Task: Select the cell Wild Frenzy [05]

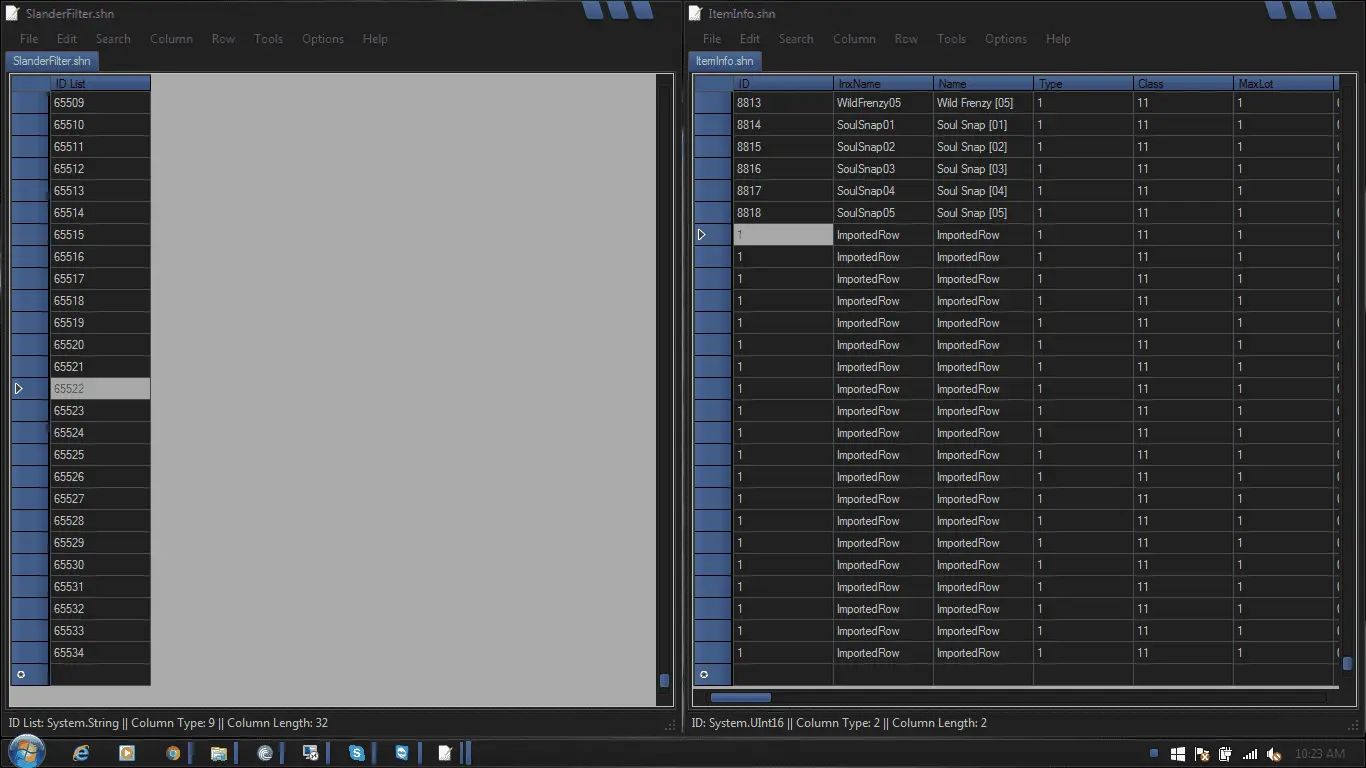Action: pos(983,103)
